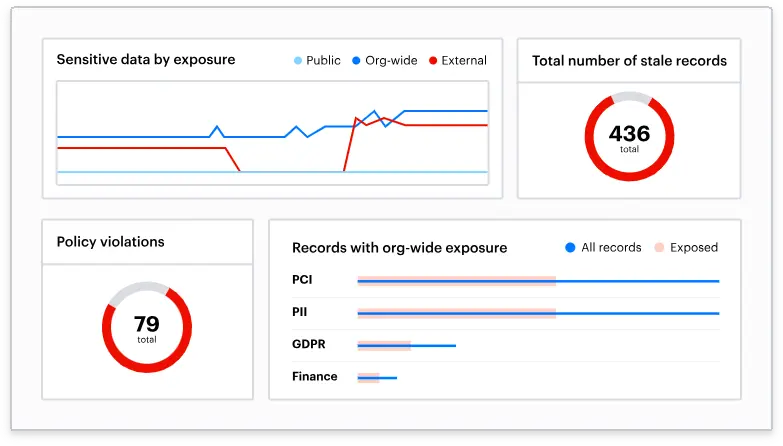Viewport: 783px width, 446px height.
Task: Click the 79 total policy violations donut
Action: coord(147,327)
